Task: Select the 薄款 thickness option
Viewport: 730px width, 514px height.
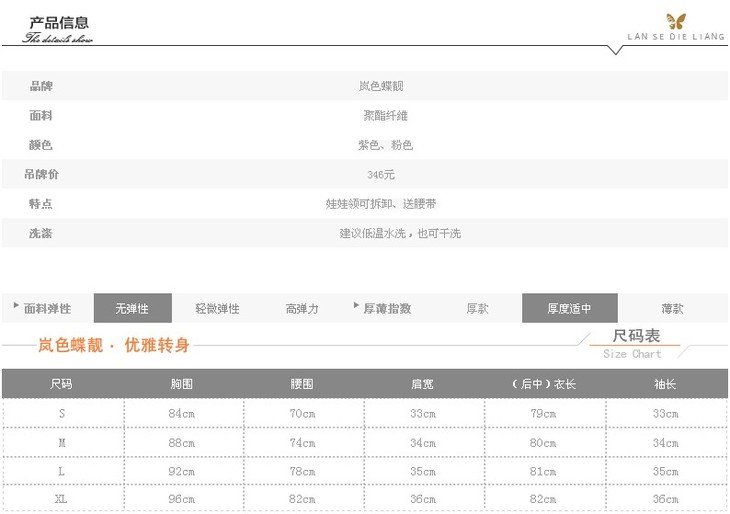Action: (672, 308)
